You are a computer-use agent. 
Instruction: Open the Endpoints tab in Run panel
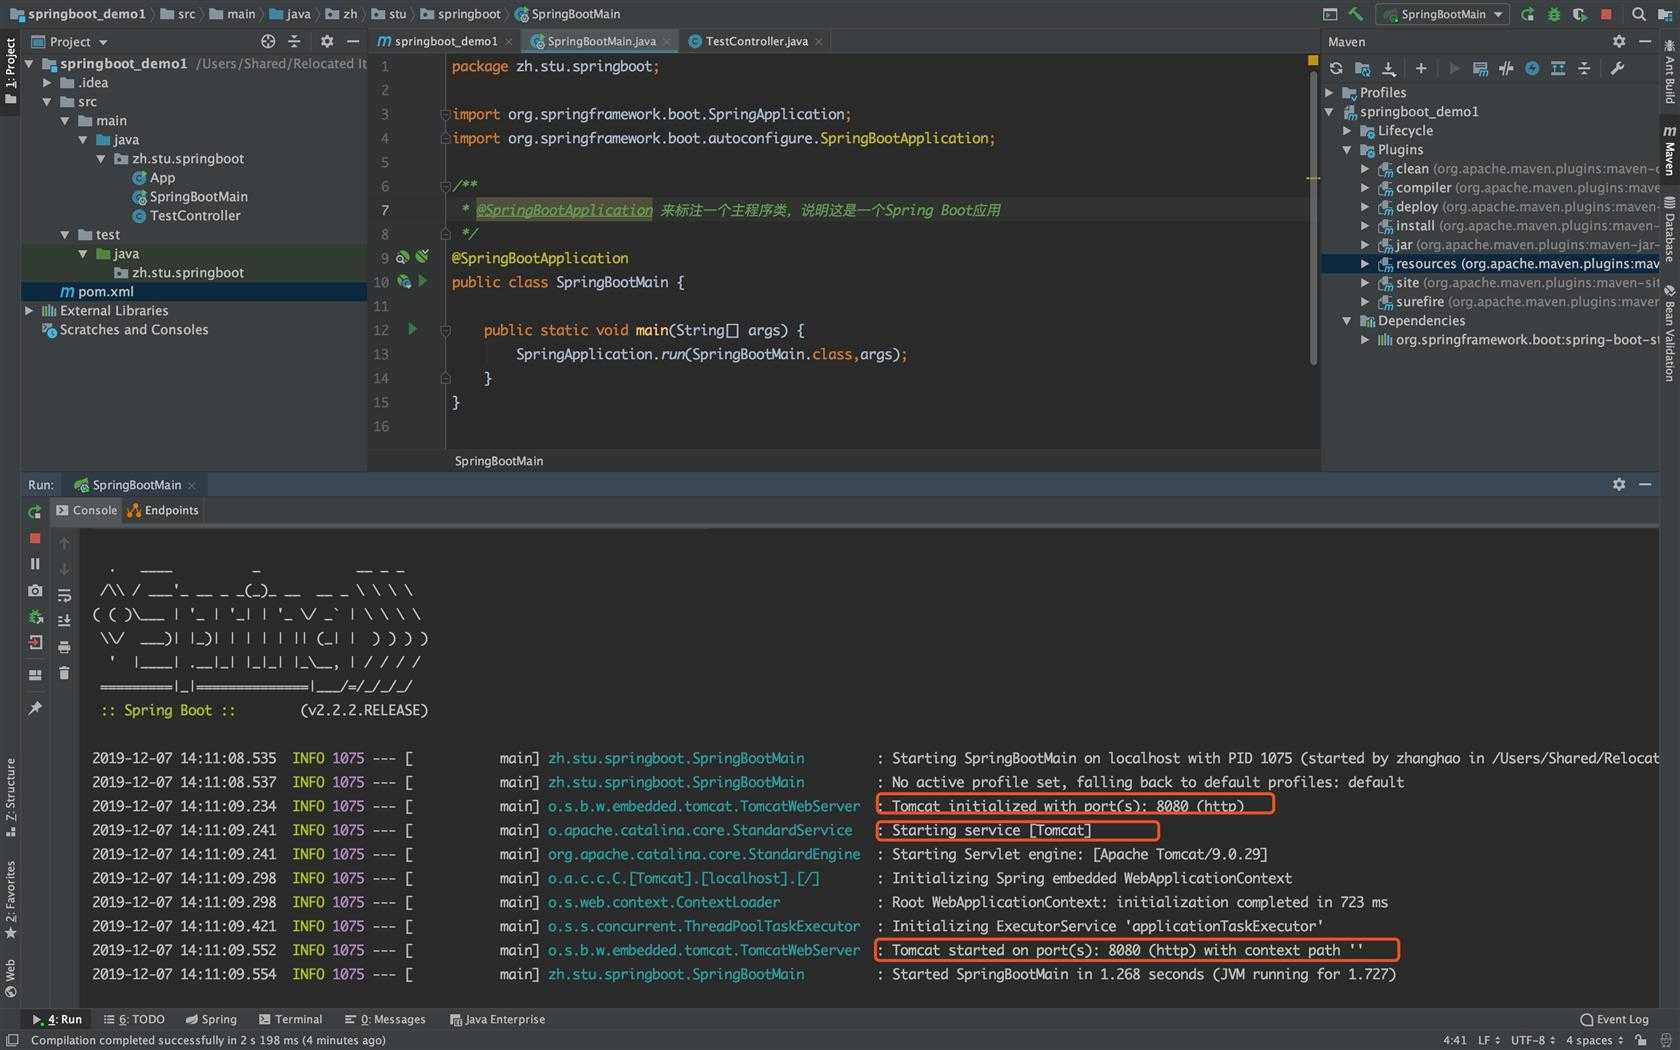tap(163, 510)
